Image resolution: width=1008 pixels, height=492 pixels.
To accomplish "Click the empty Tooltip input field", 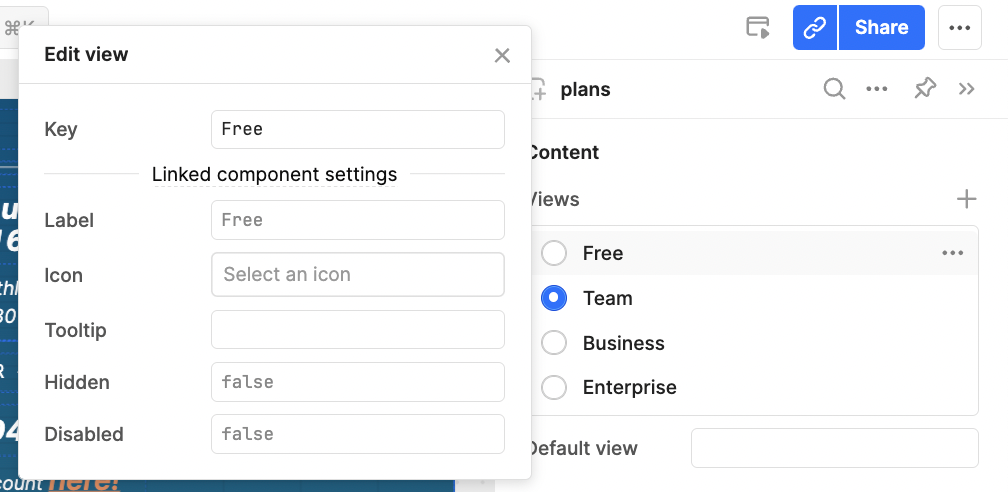I will [357, 329].
